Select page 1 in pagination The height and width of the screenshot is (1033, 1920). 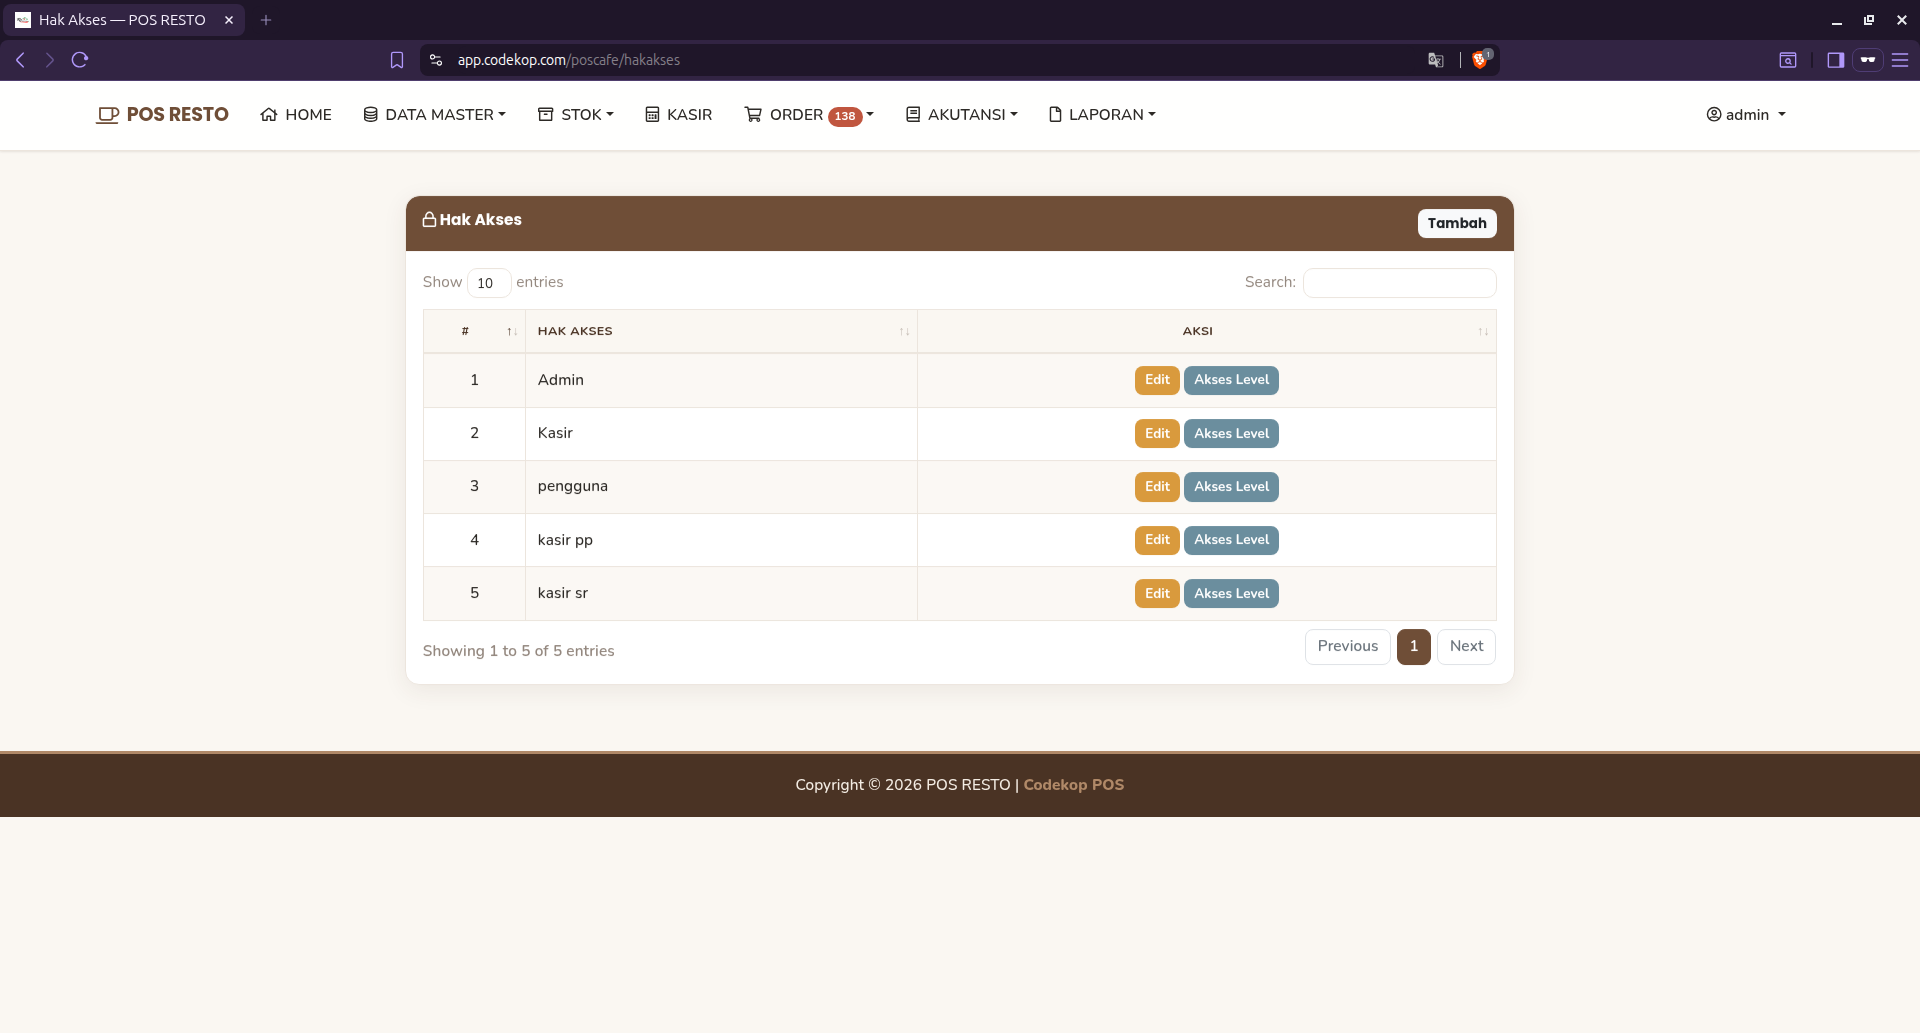pos(1414,647)
